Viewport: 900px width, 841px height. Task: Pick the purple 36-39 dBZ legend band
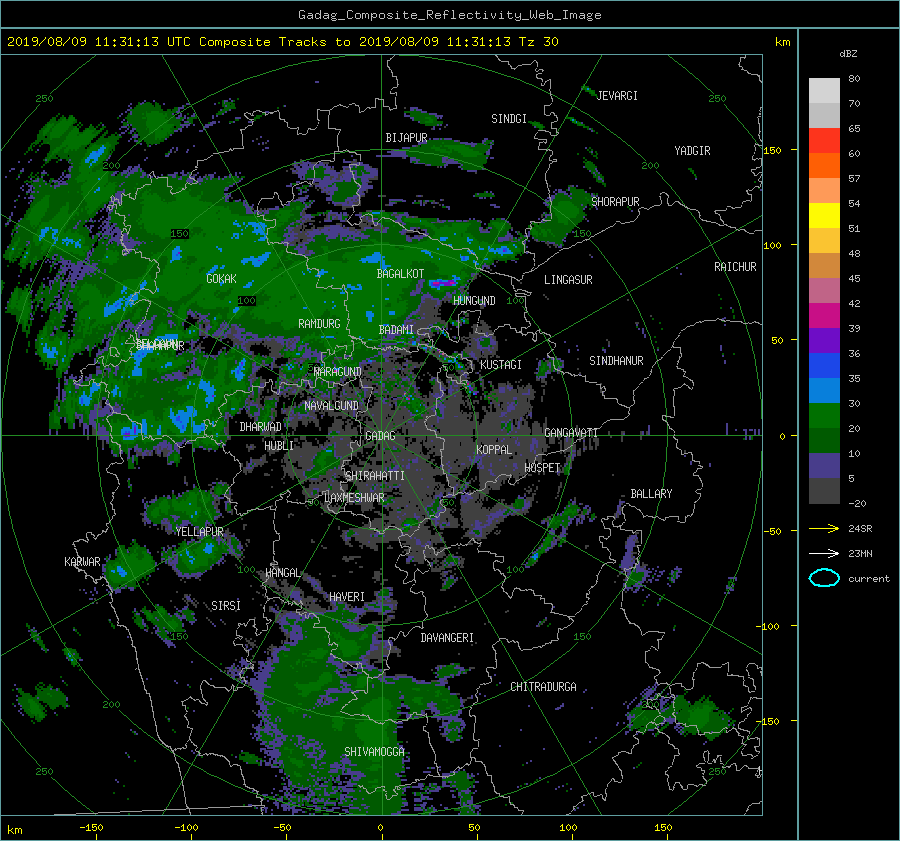click(824, 340)
